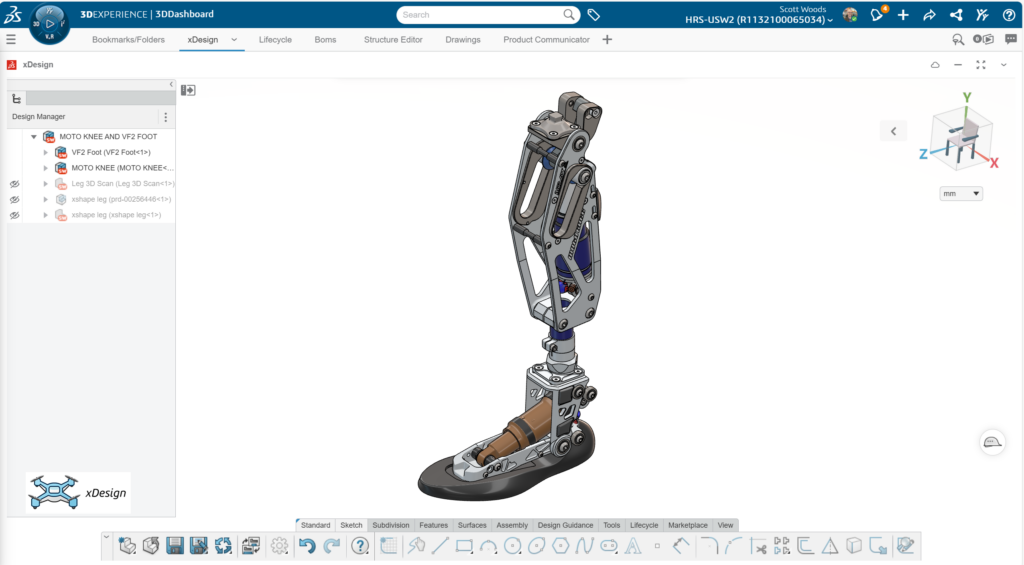Switch to Bookmarks/Folders tab
The height and width of the screenshot is (565, 1024).
[129, 40]
